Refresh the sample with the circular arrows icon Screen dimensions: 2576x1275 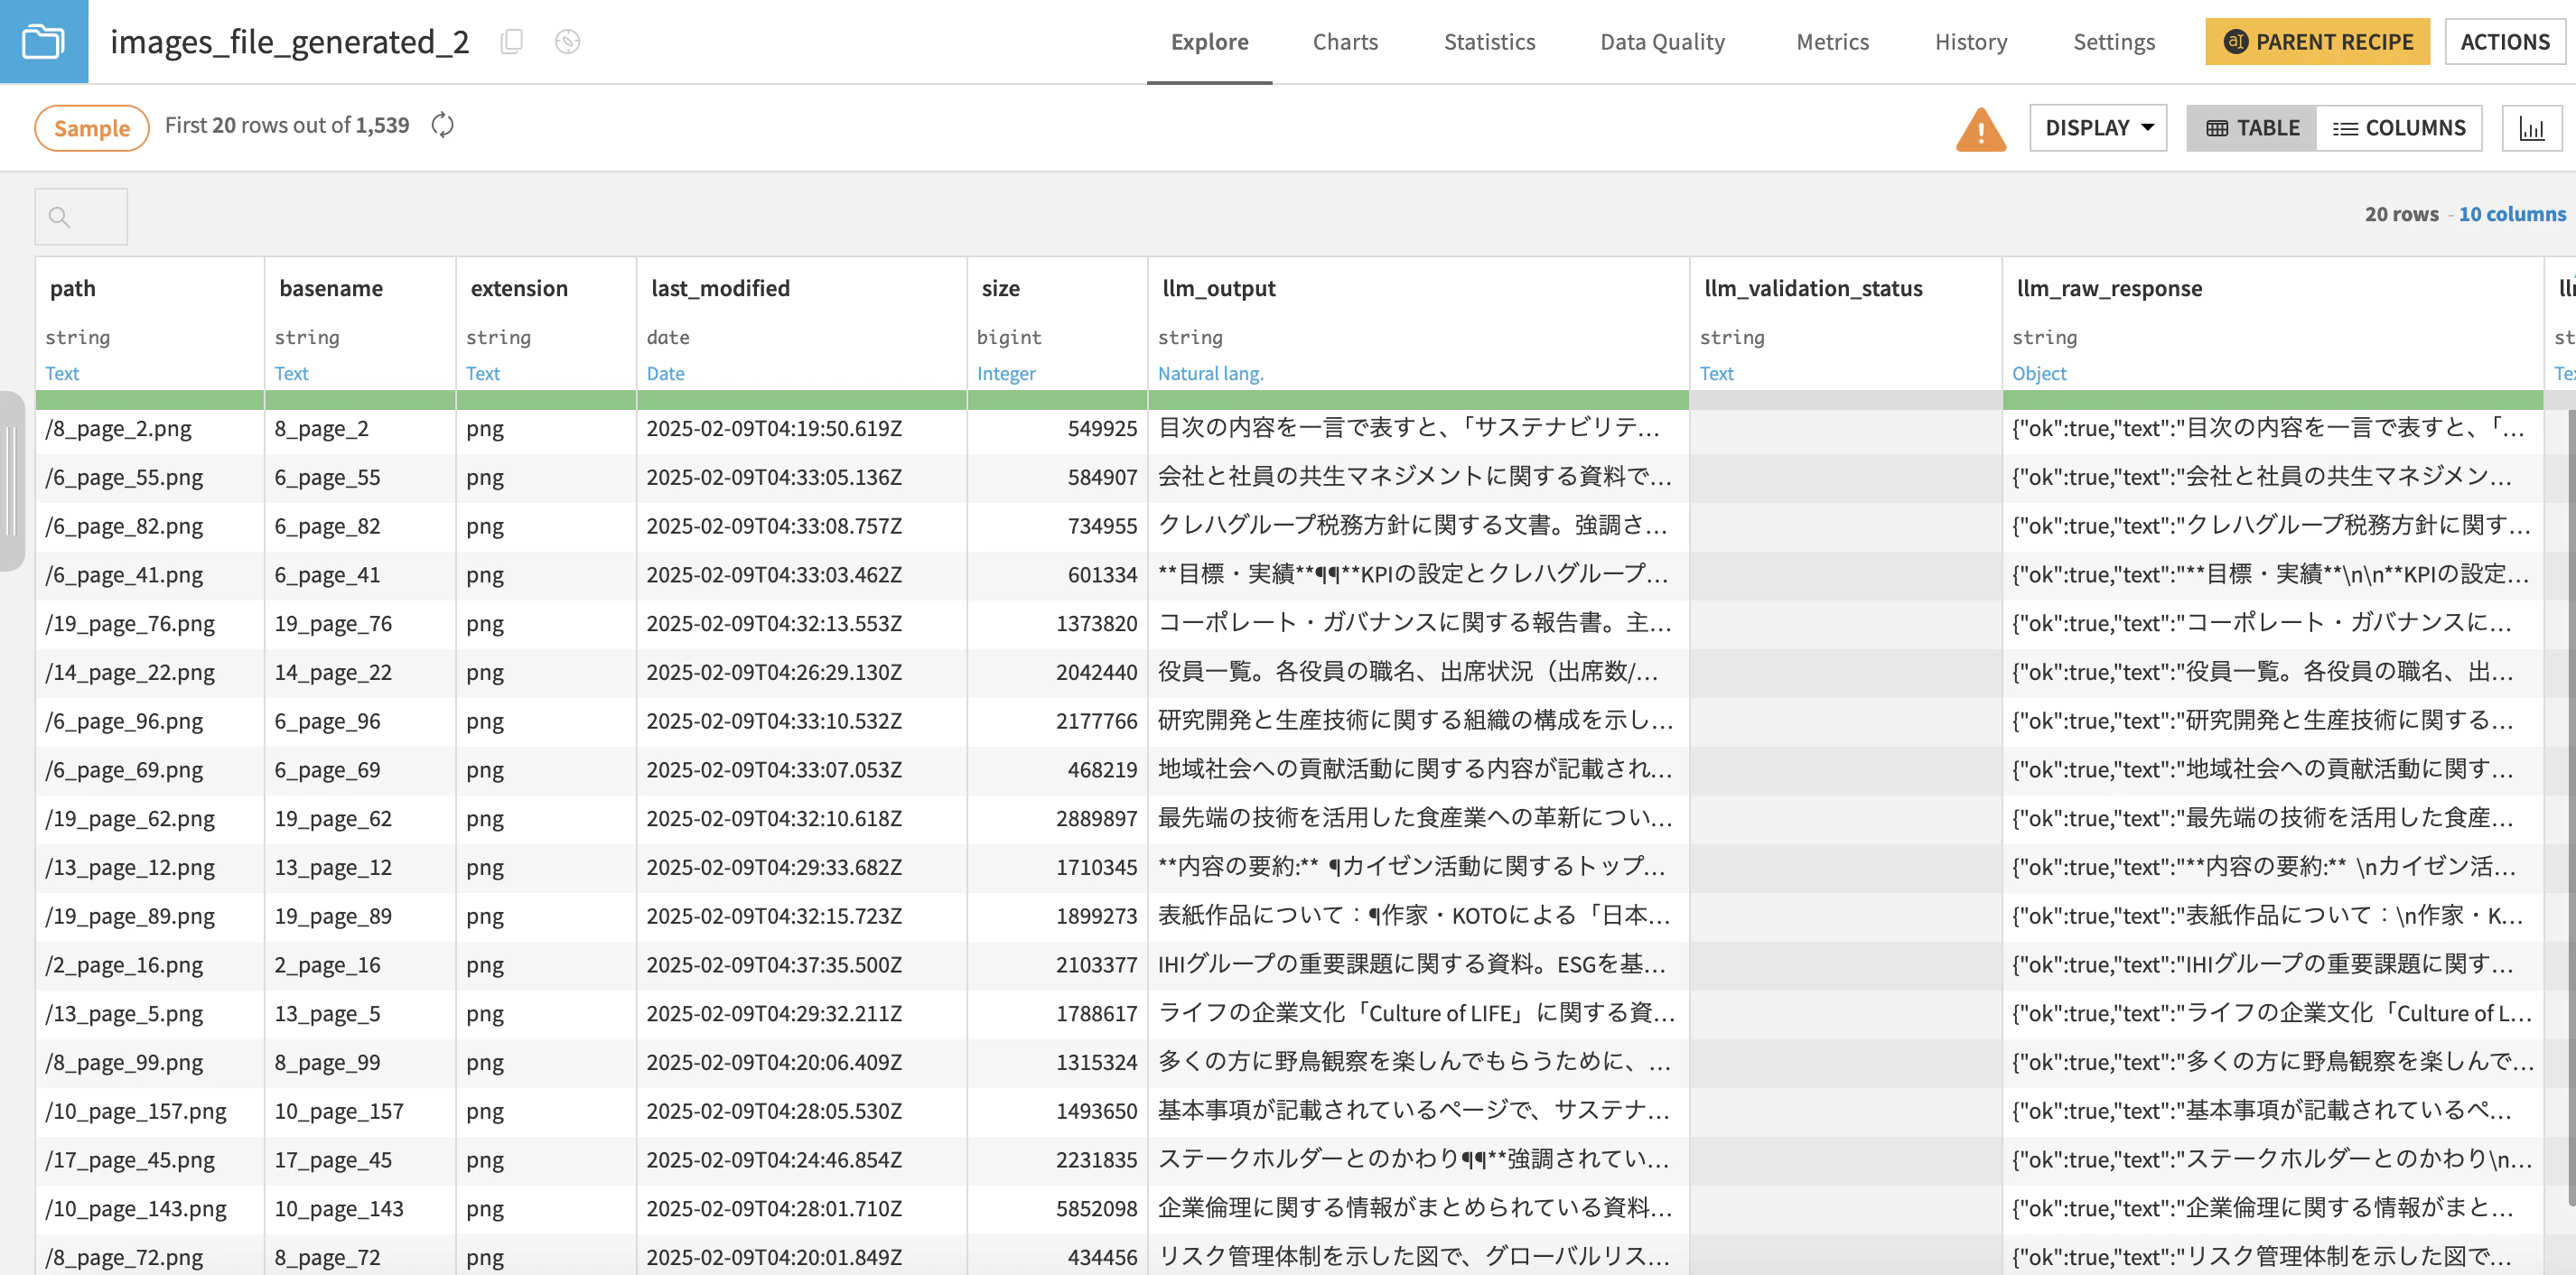point(442,125)
